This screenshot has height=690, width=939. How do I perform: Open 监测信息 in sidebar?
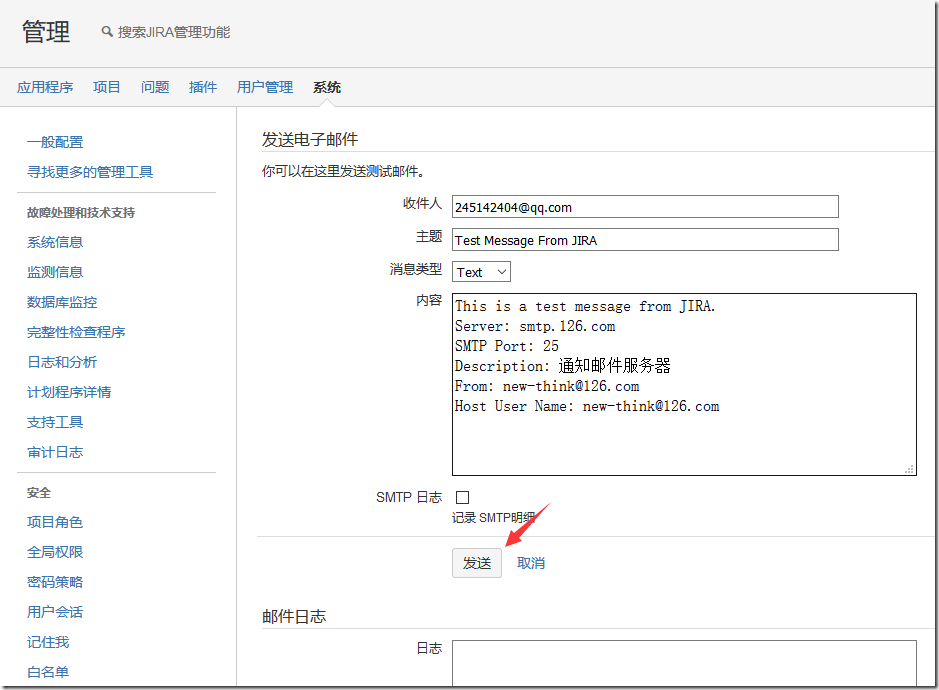tap(55, 273)
